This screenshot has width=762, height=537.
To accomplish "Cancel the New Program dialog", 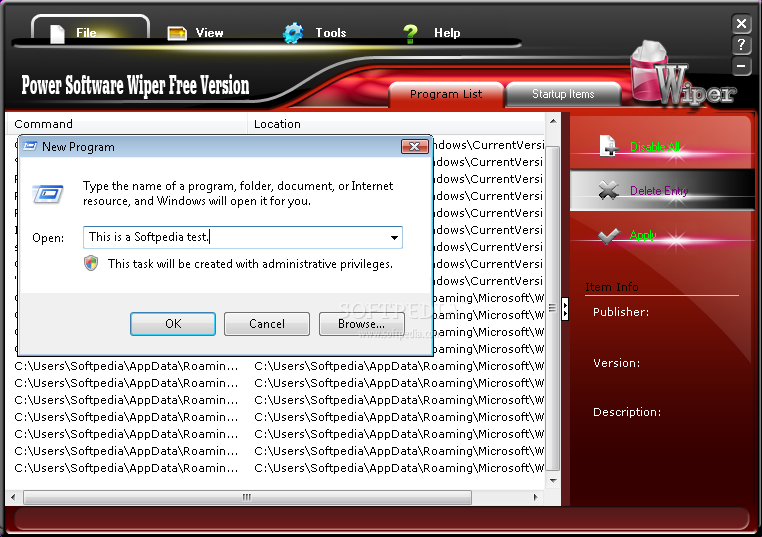I will (267, 324).
